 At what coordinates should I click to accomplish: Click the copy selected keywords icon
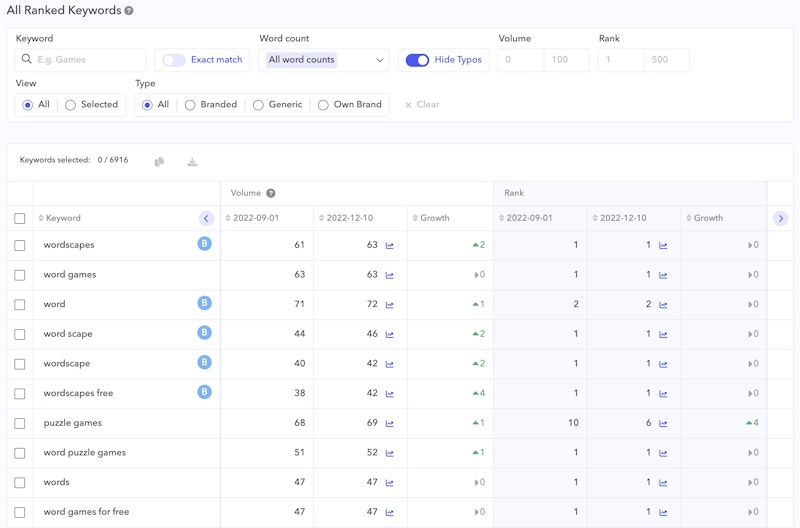click(x=159, y=161)
